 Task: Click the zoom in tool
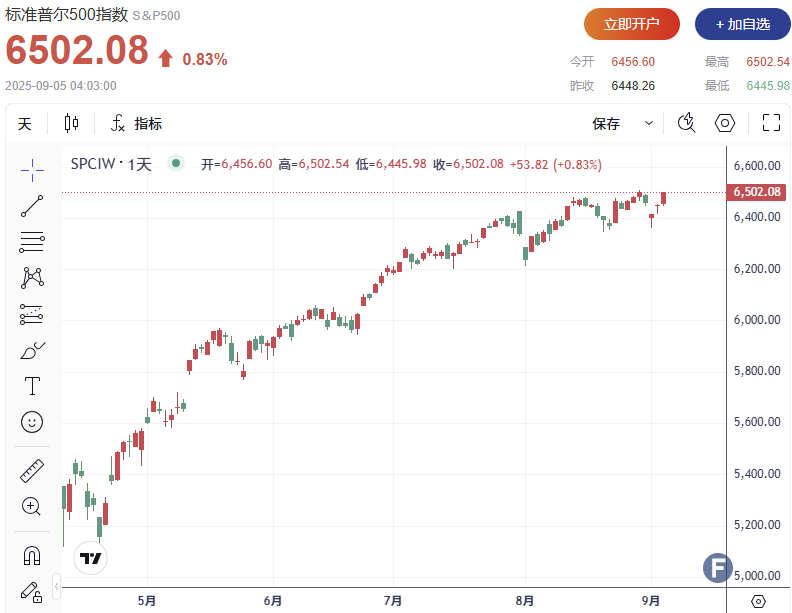(x=32, y=506)
